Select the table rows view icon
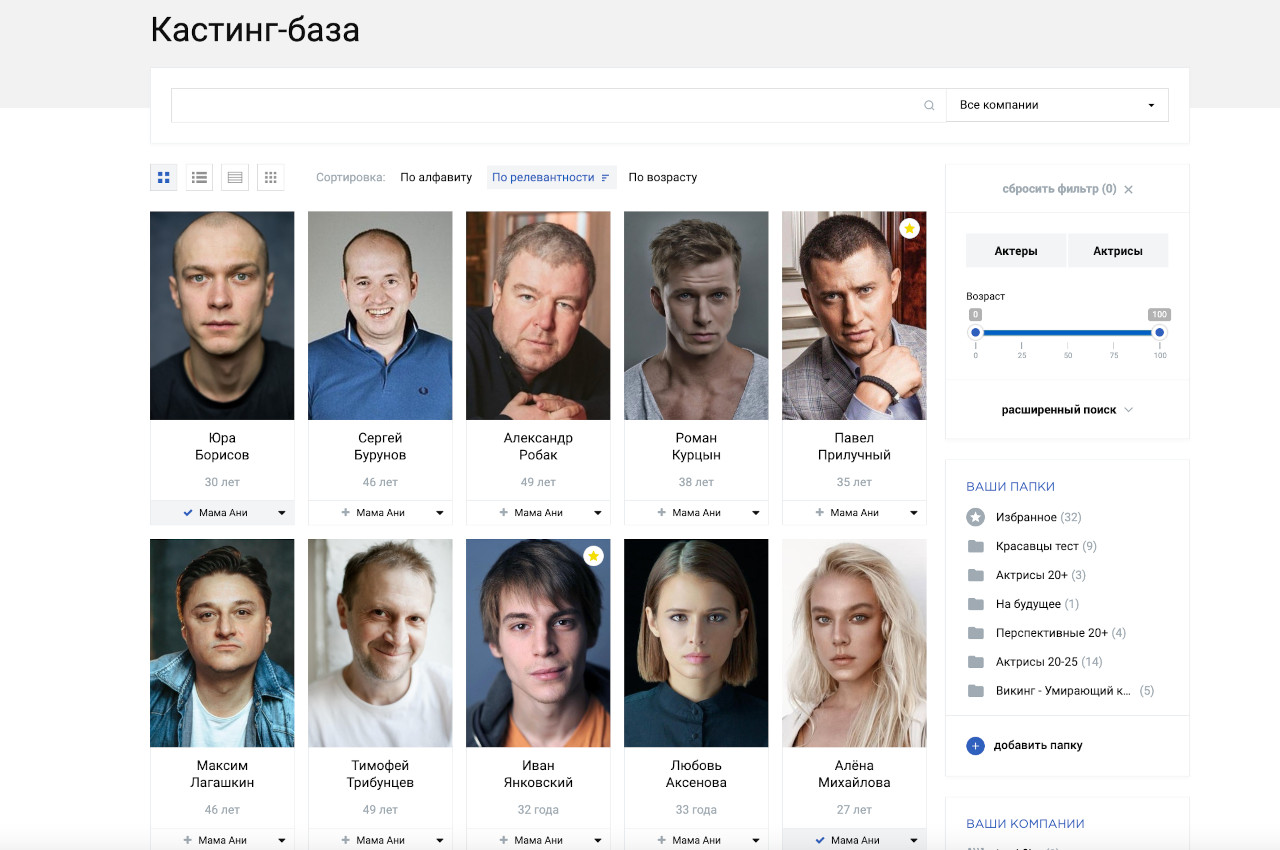The height and width of the screenshot is (850, 1280). tap(235, 178)
